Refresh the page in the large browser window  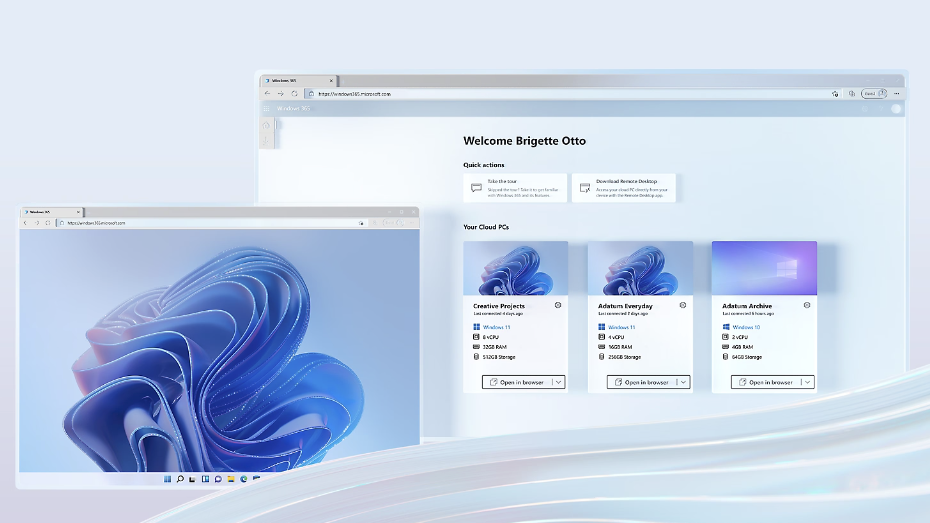pyautogui.click(x=294, y=94)
